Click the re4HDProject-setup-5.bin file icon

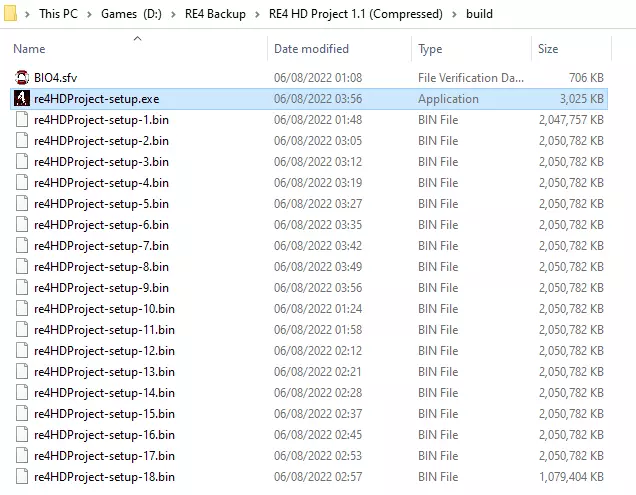pos(22,204)
